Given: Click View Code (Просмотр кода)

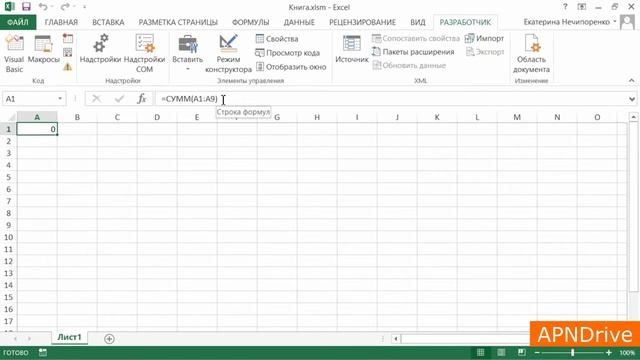Looking at the screenshot, I should pyautogui.click(x=287, y=53).
